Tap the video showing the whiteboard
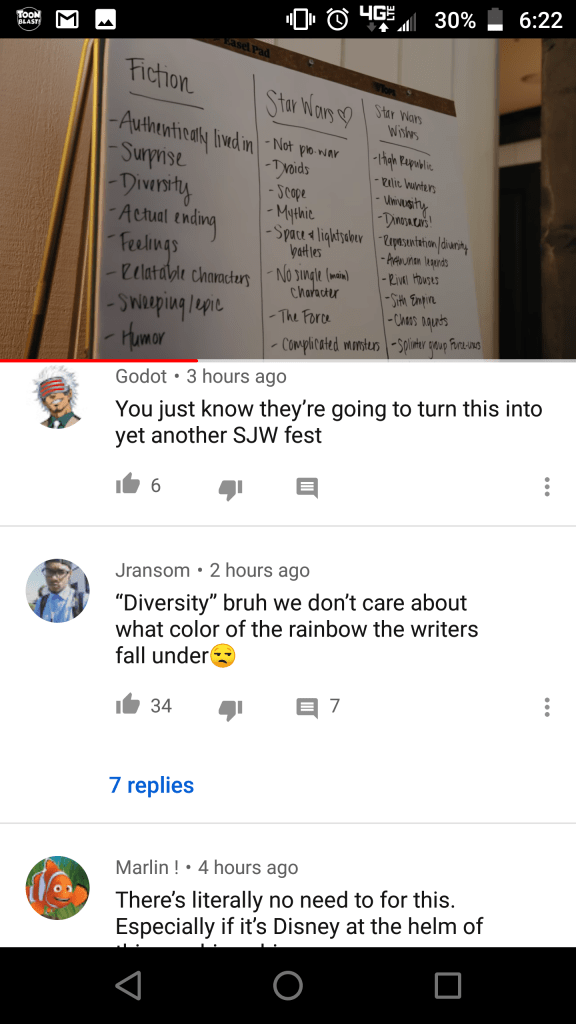The width and height of the screenshot is (576, 1024). pyautogui.click(x=288, y=198)
